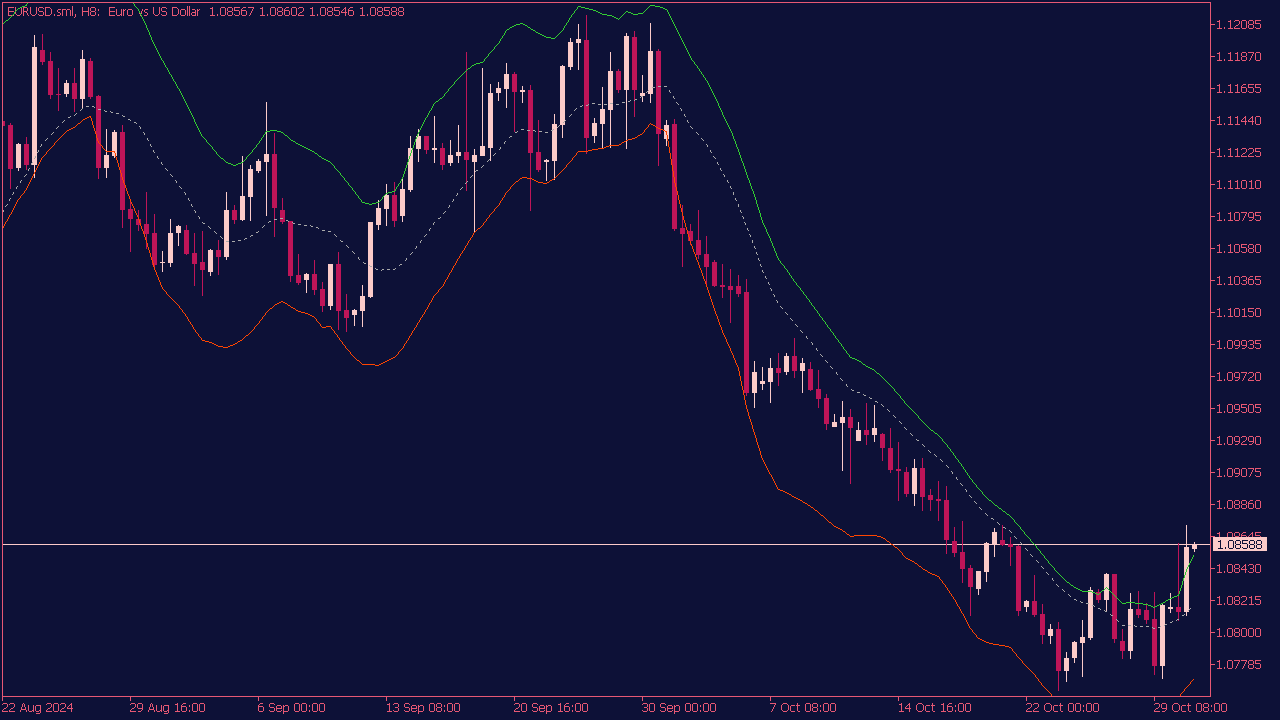Click price scale value 1.09935

click(x=1240, y=345)
